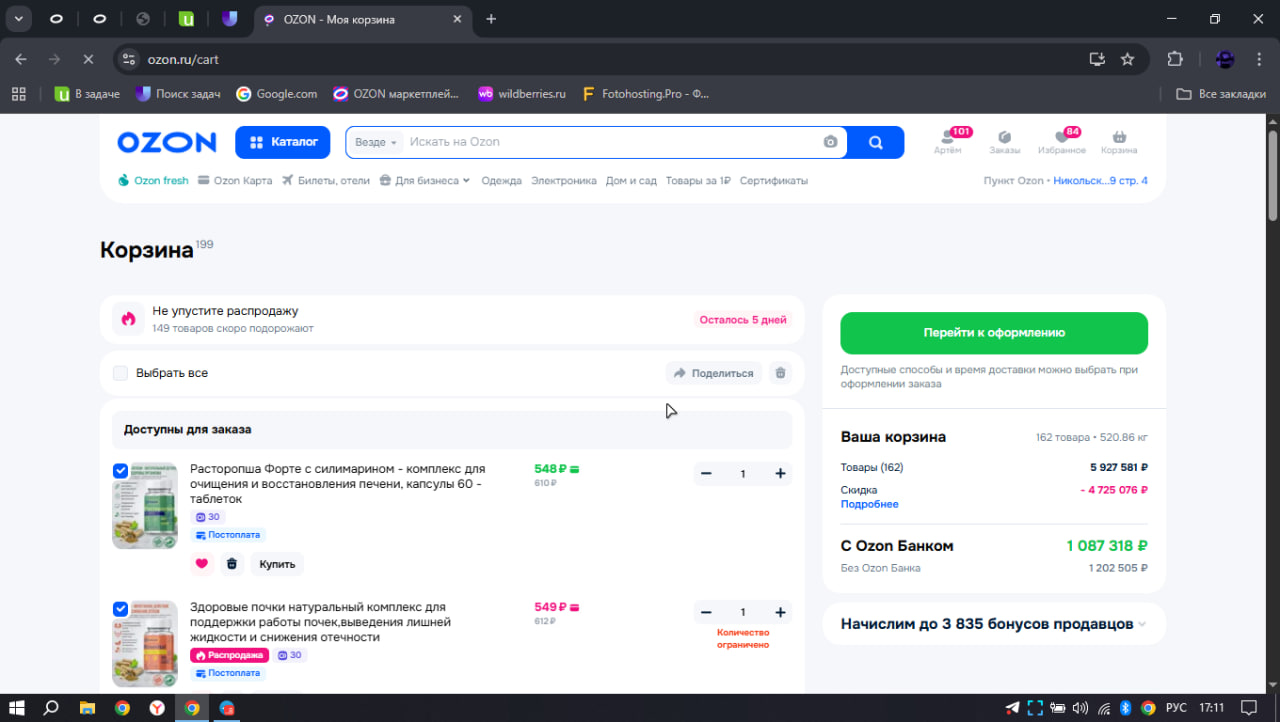
Task: Click the Подробнее discount details link
Action: coord(869,504)
